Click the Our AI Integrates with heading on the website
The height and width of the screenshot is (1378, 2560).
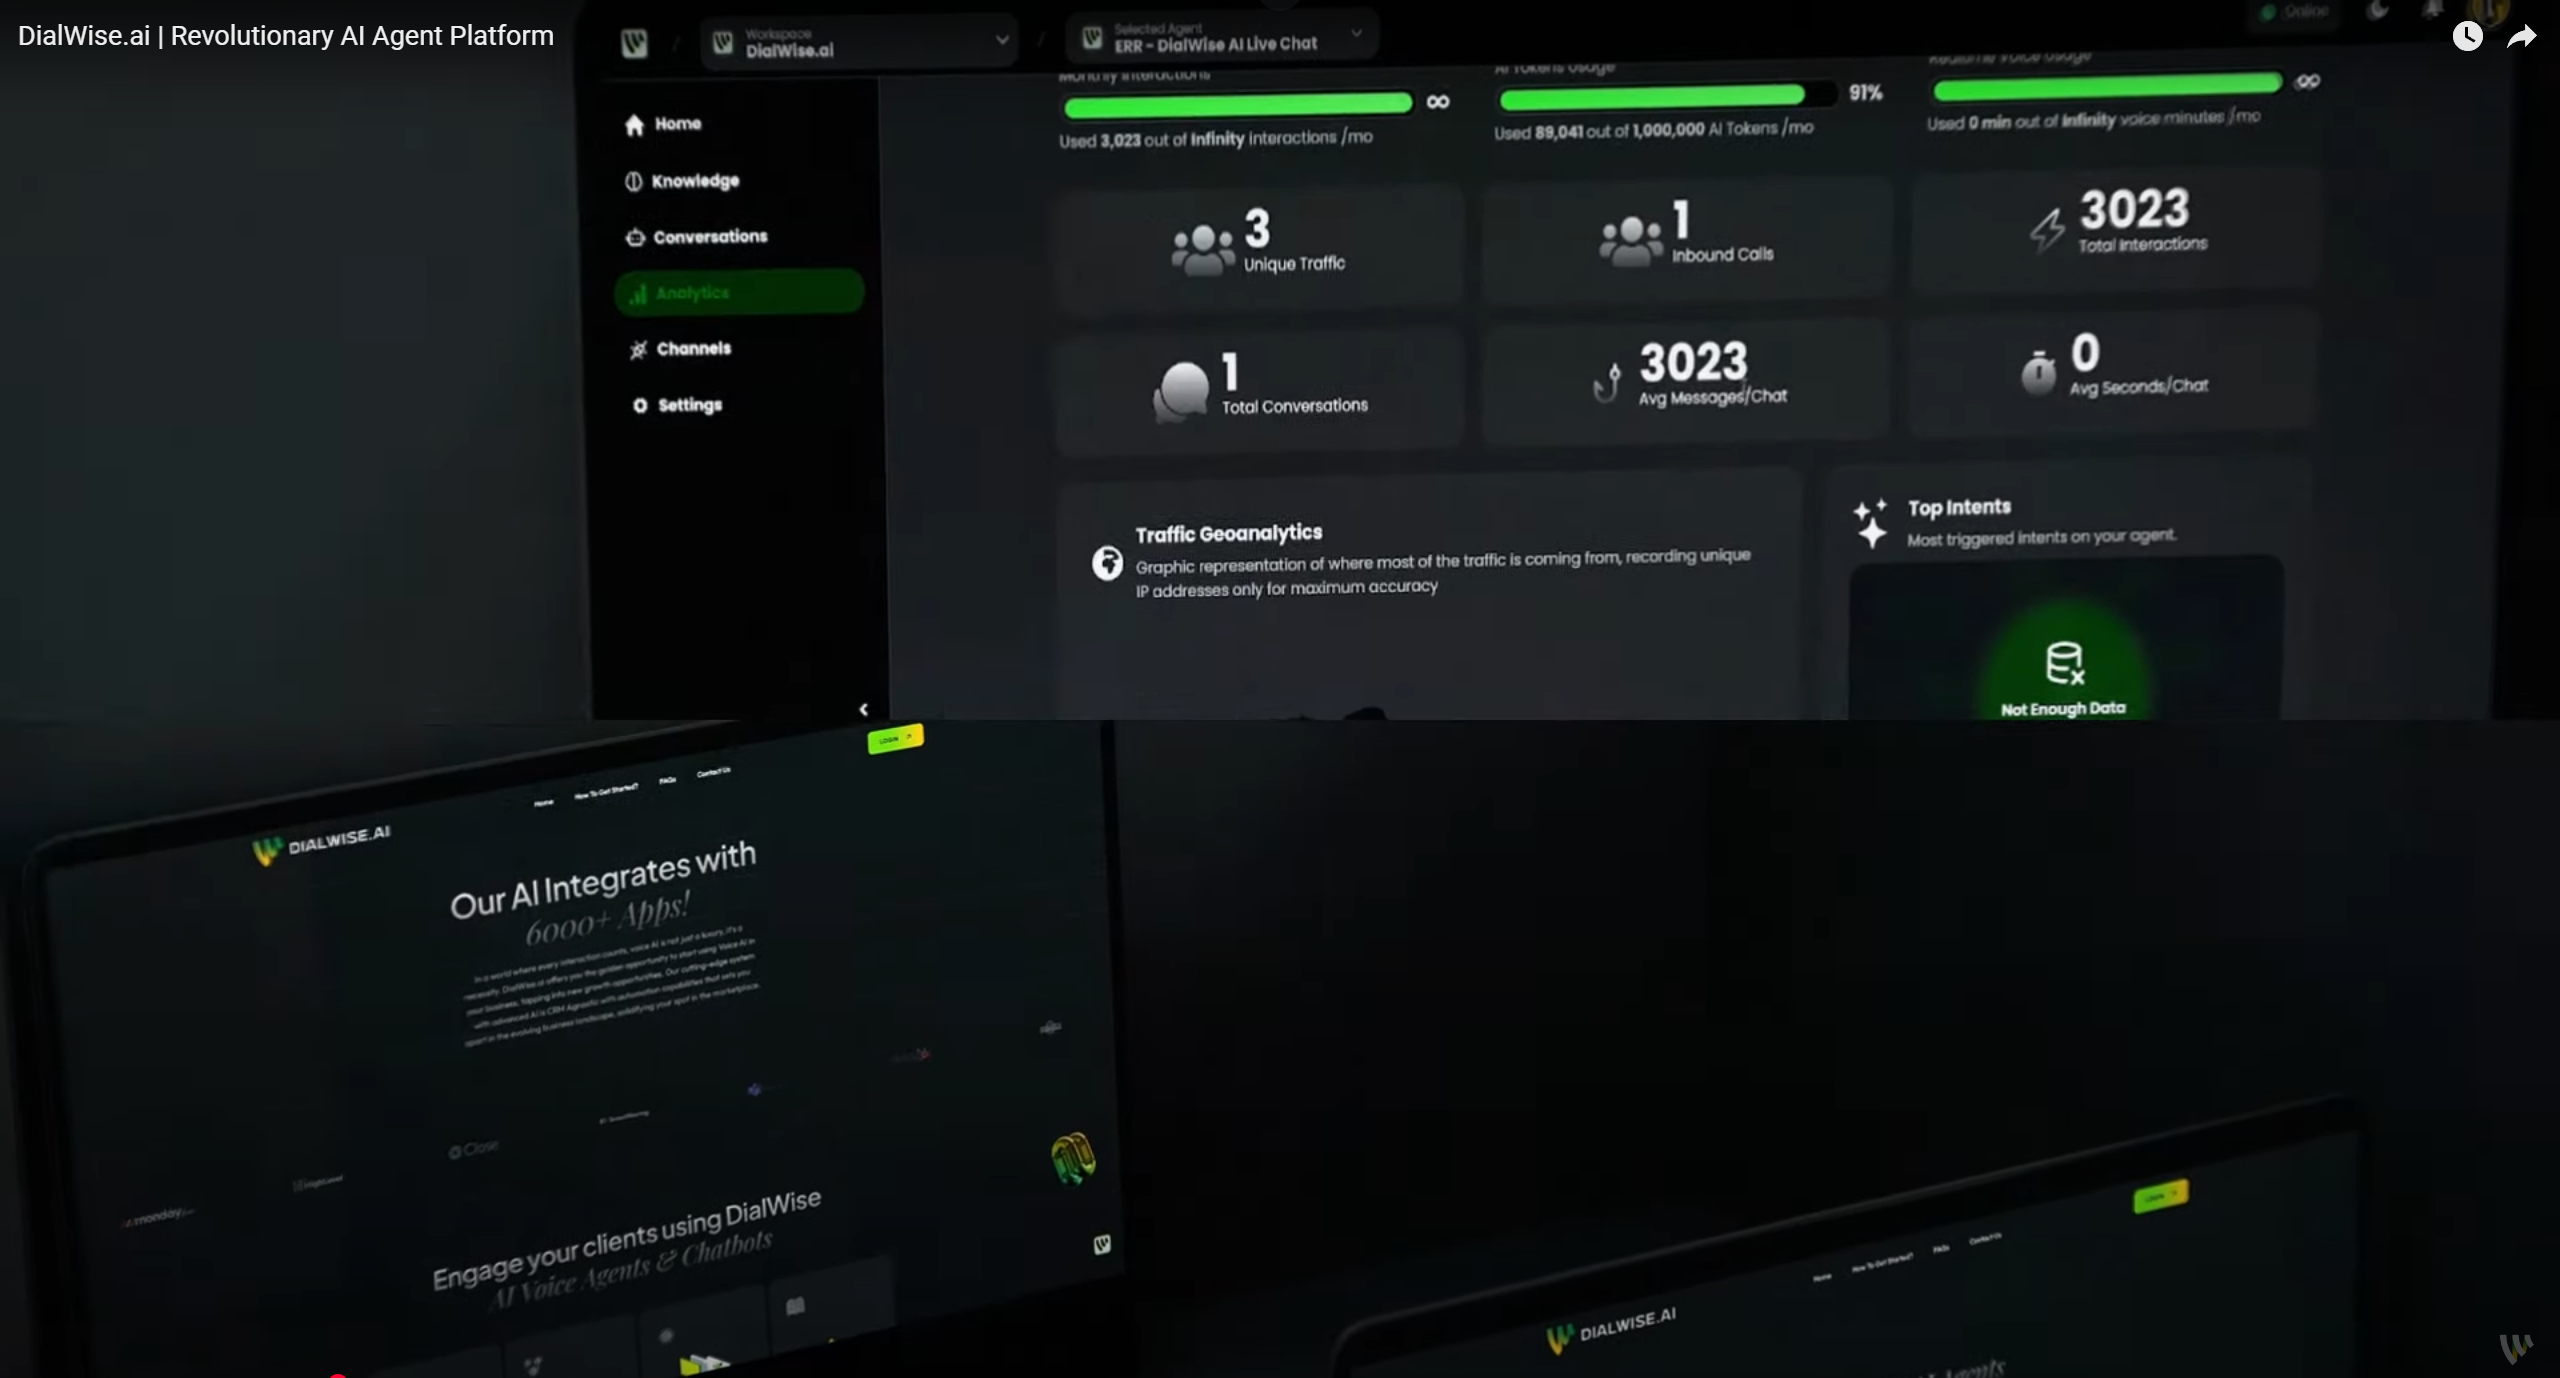603,878
